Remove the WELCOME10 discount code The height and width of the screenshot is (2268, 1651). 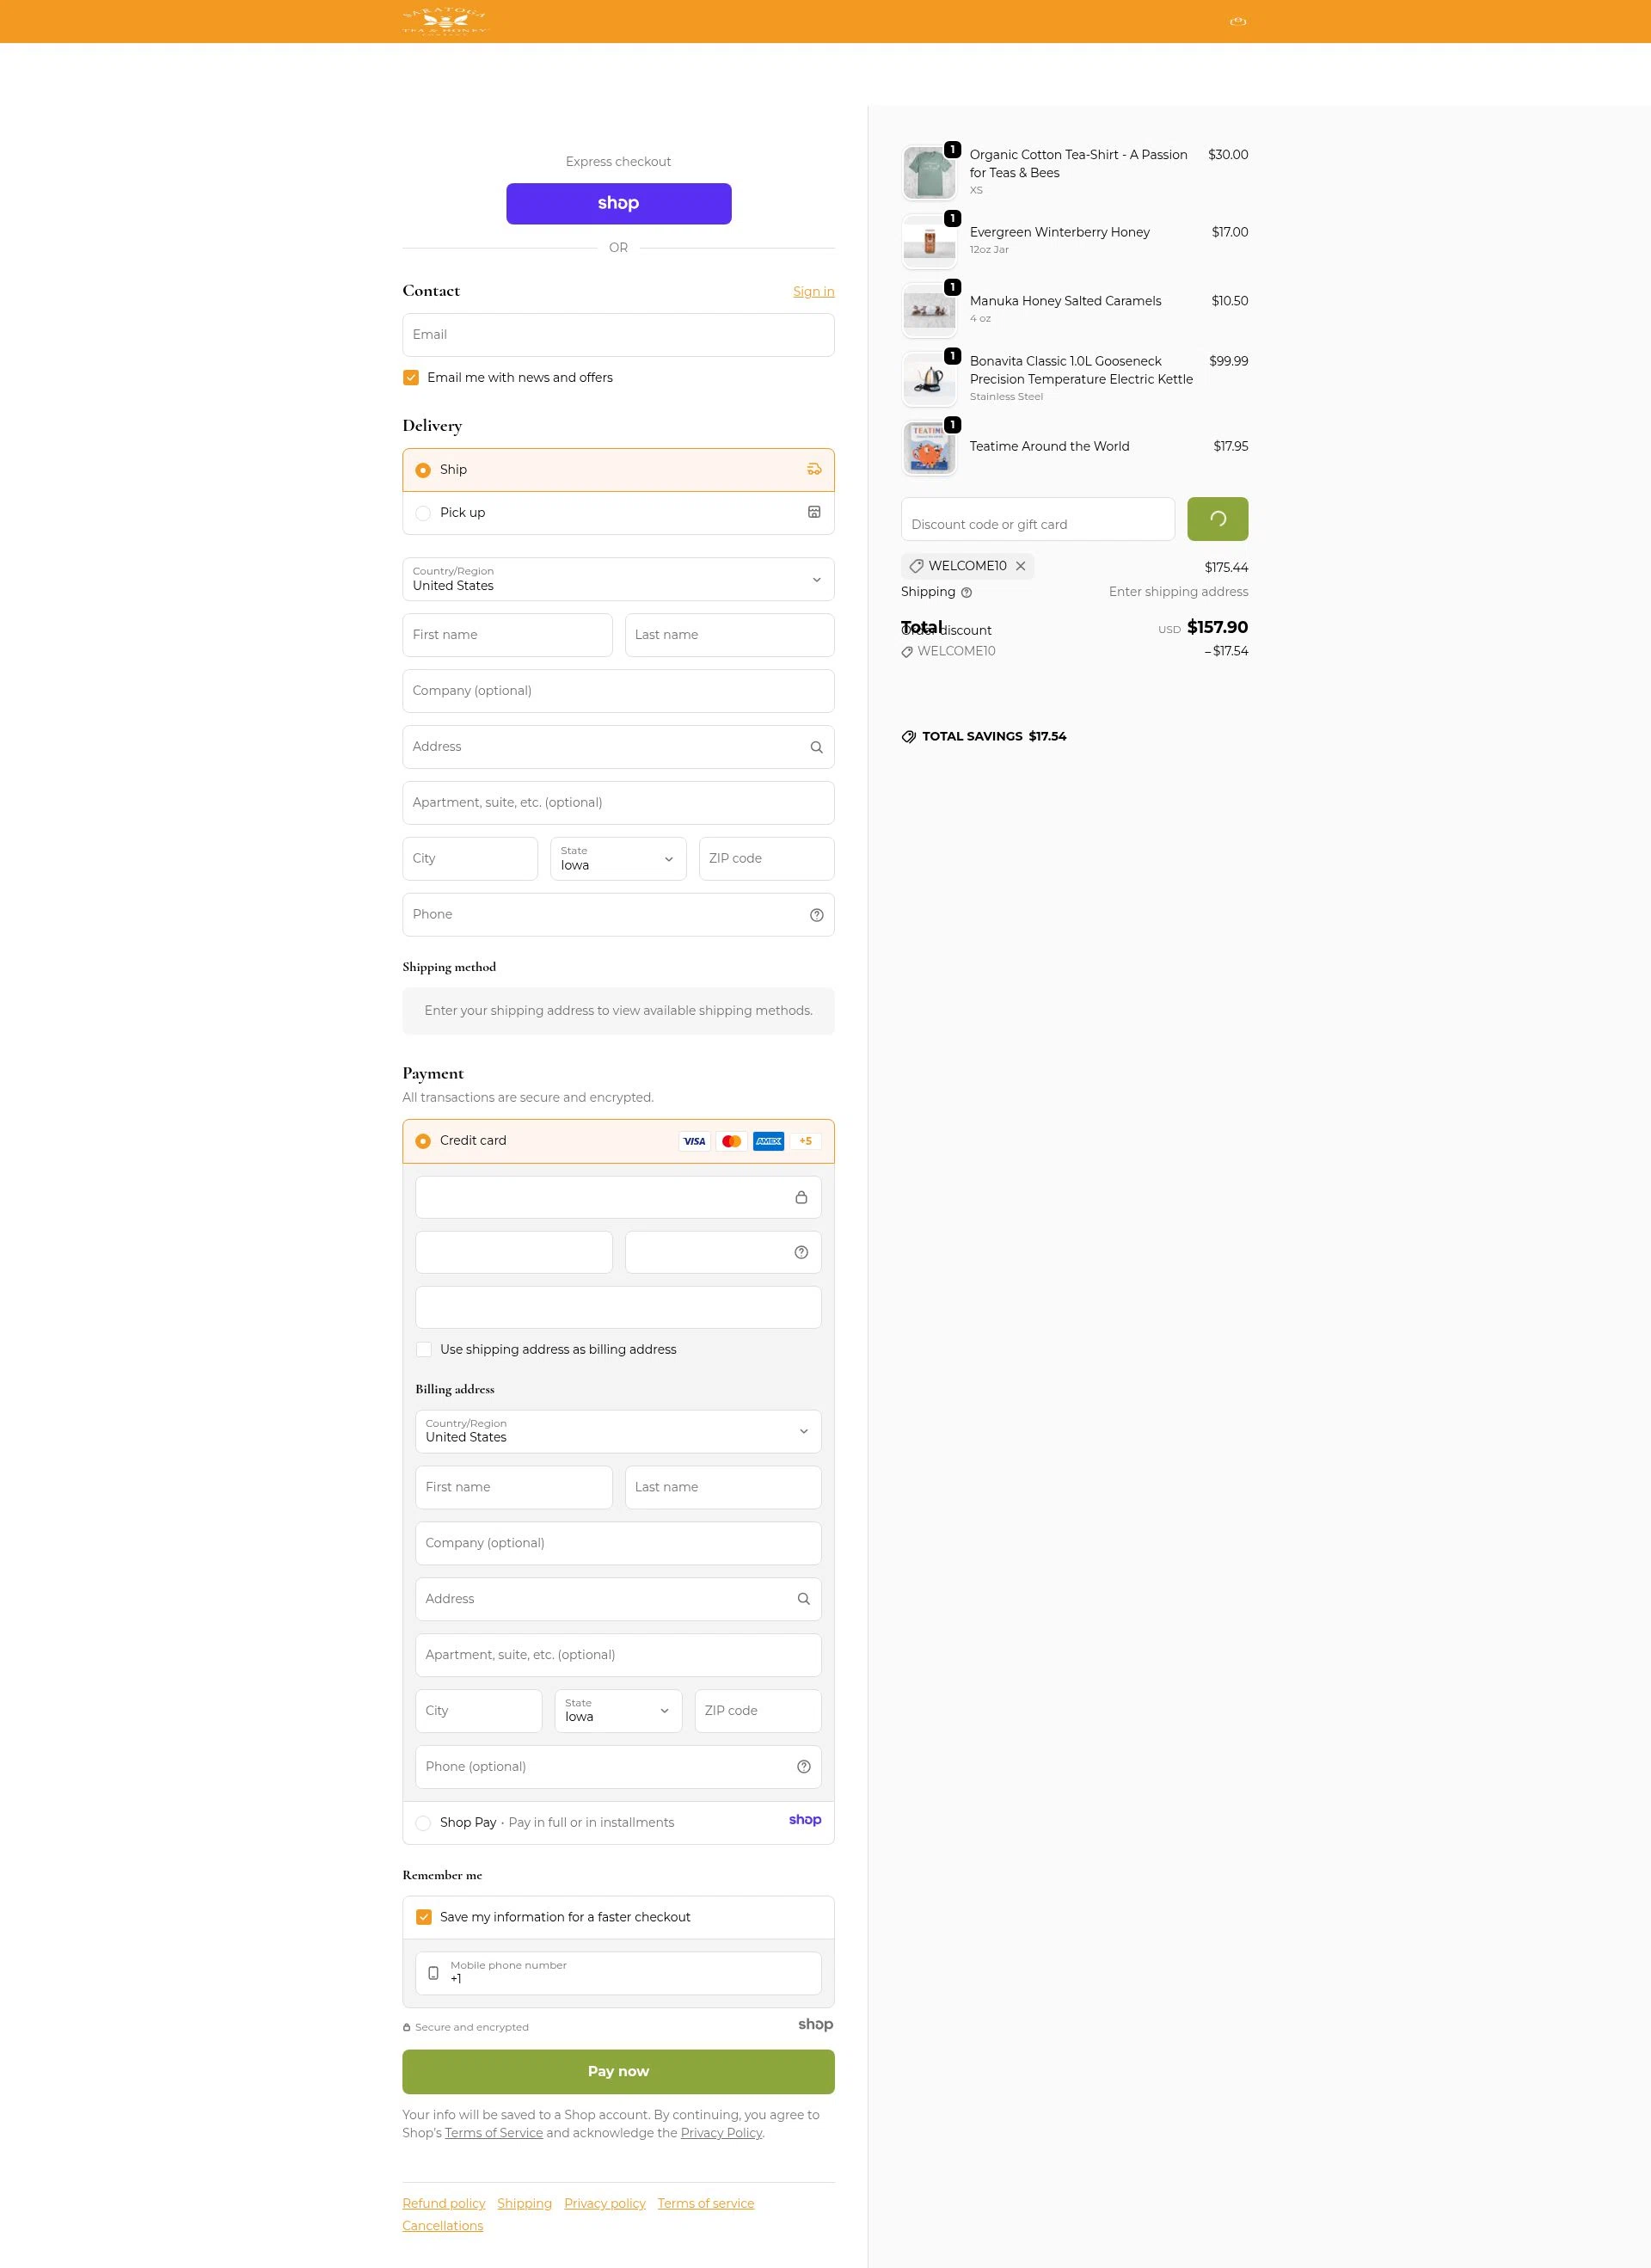click(1021, 566)
